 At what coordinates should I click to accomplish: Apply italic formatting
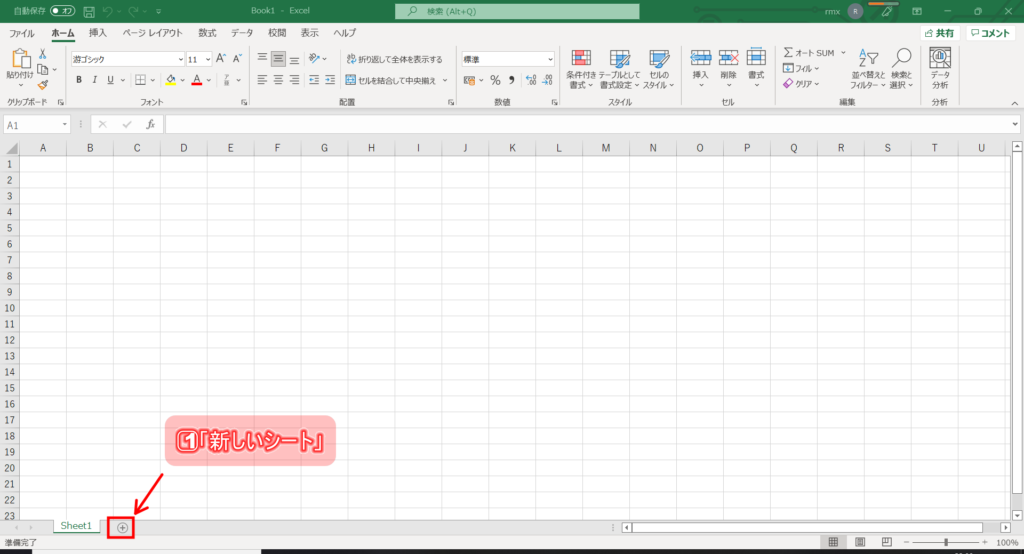[x=95, y=80]
